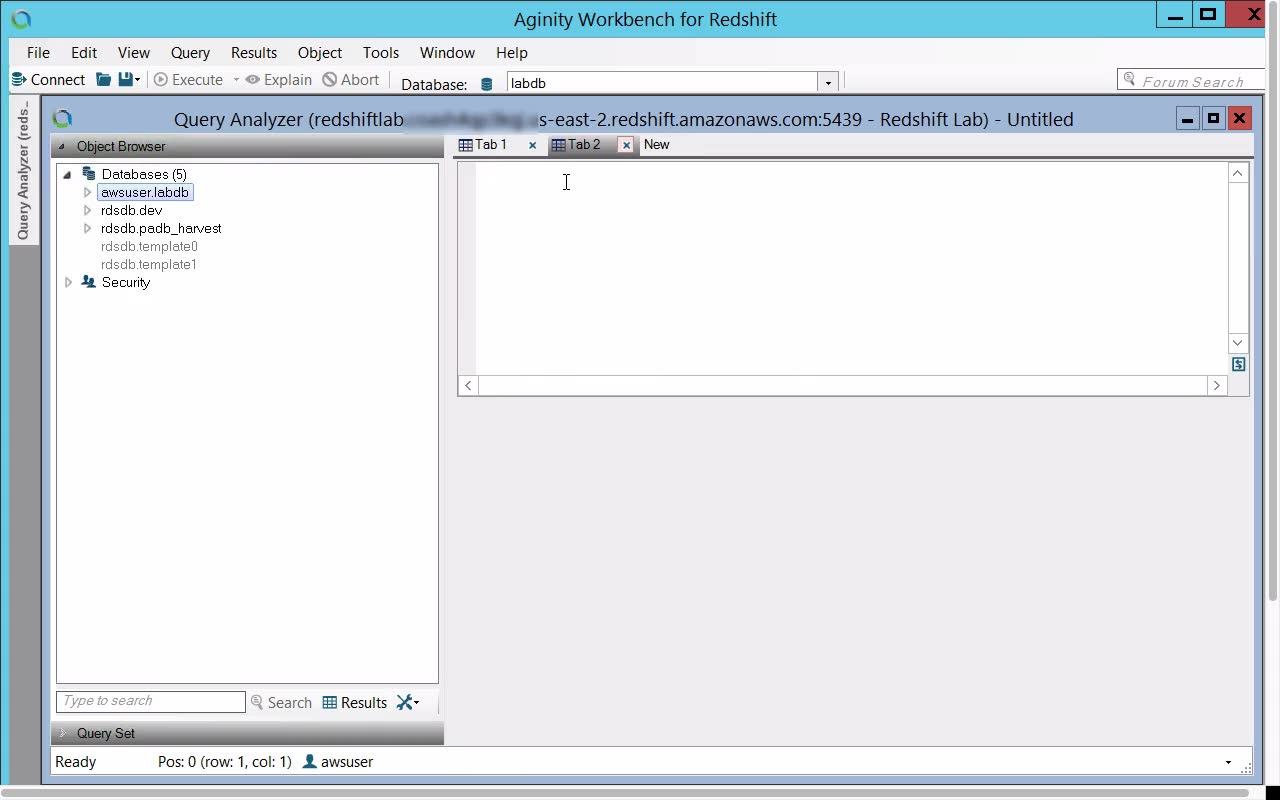Screen dimensions: 1280x800
Task: Expand the rdsdb.padb_harvest node
Action: tap(88, 228)
